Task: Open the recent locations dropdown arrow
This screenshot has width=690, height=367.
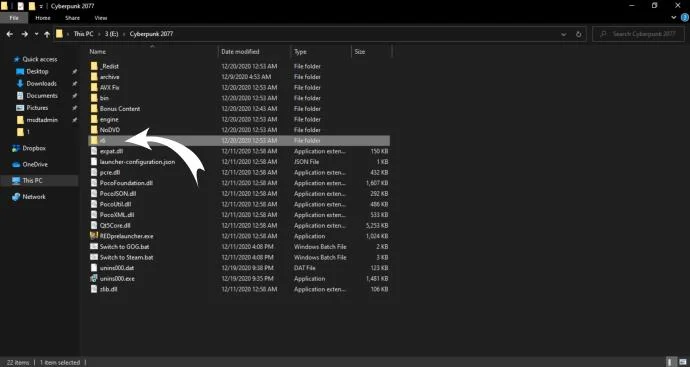Action: [x=36, y=34]
